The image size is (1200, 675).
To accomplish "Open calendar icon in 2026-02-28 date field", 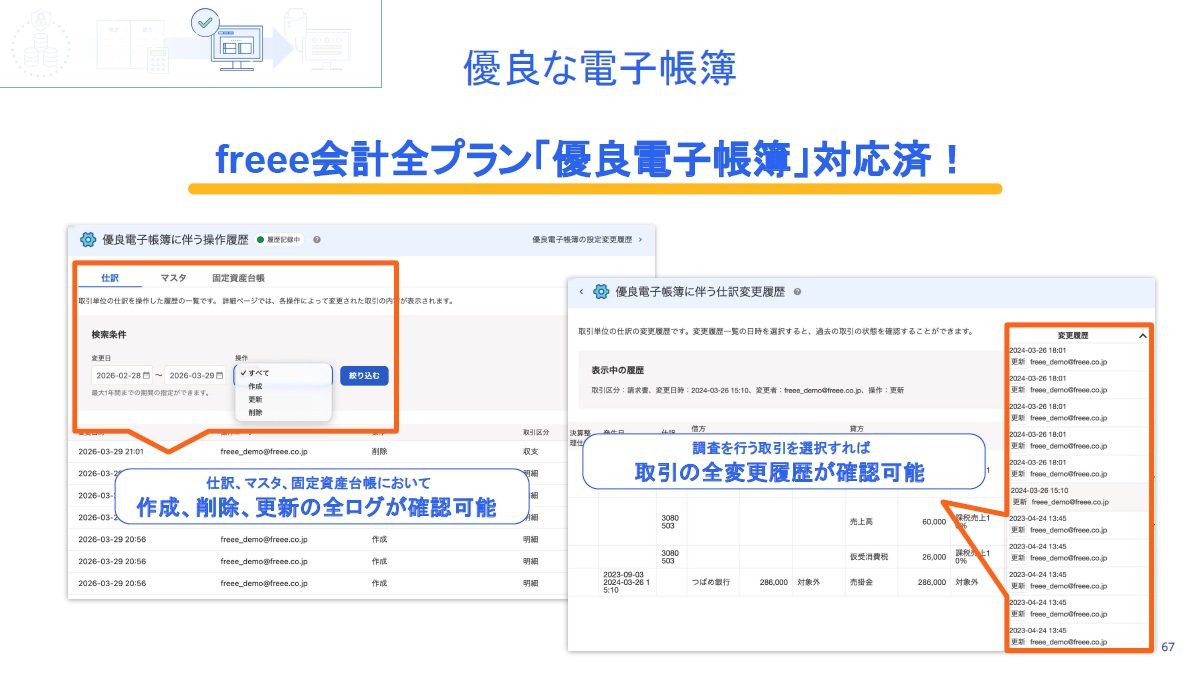I will pyautogui.click(x=146, y=376).
